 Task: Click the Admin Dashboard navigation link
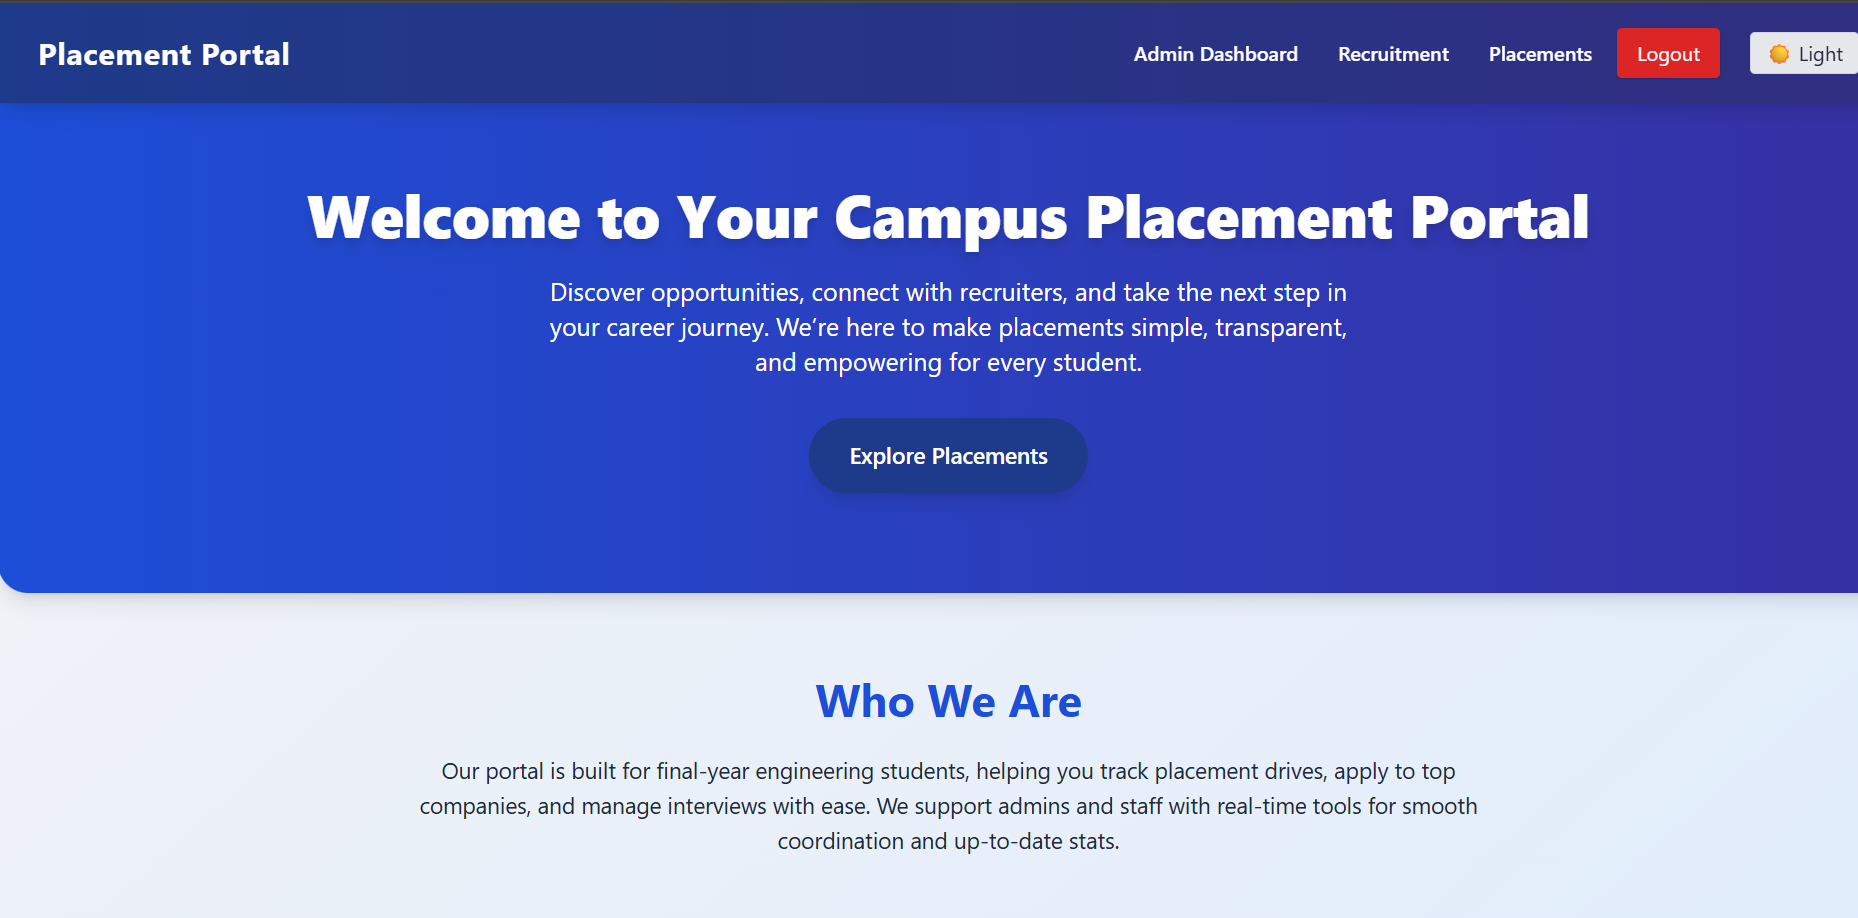(1215, 54)
